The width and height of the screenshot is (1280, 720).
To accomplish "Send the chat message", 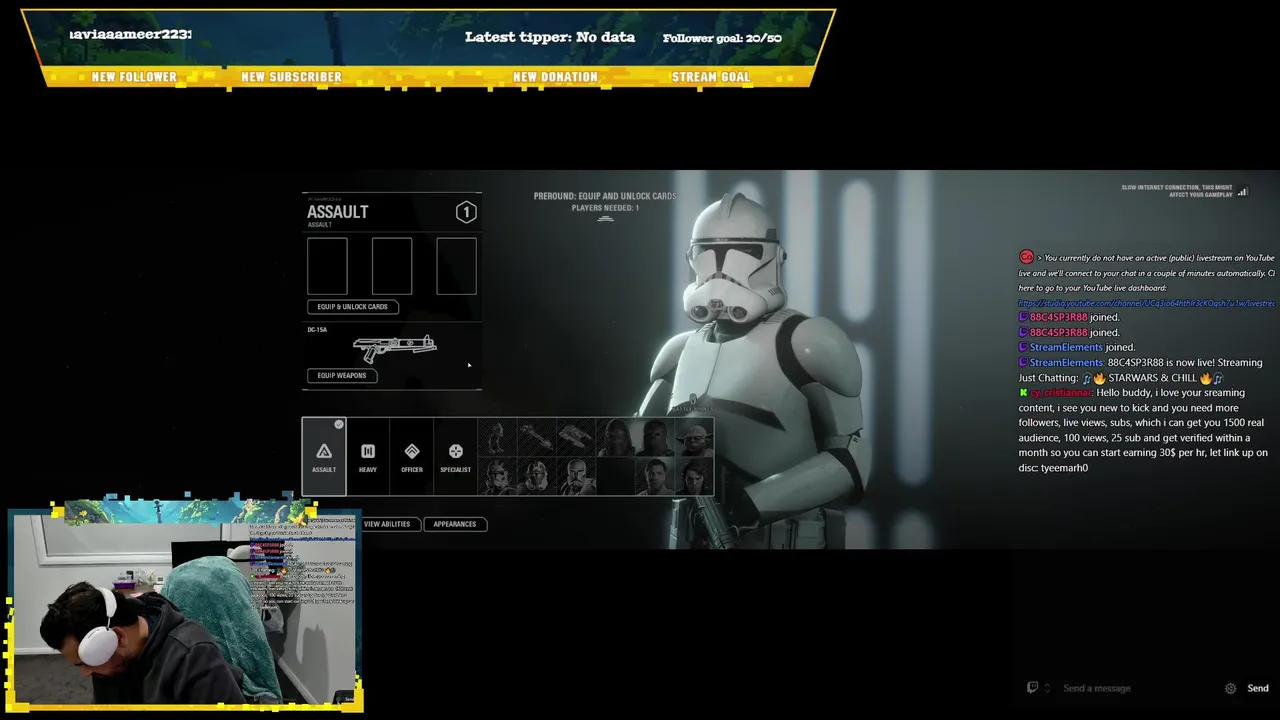I will [1258, 688].
